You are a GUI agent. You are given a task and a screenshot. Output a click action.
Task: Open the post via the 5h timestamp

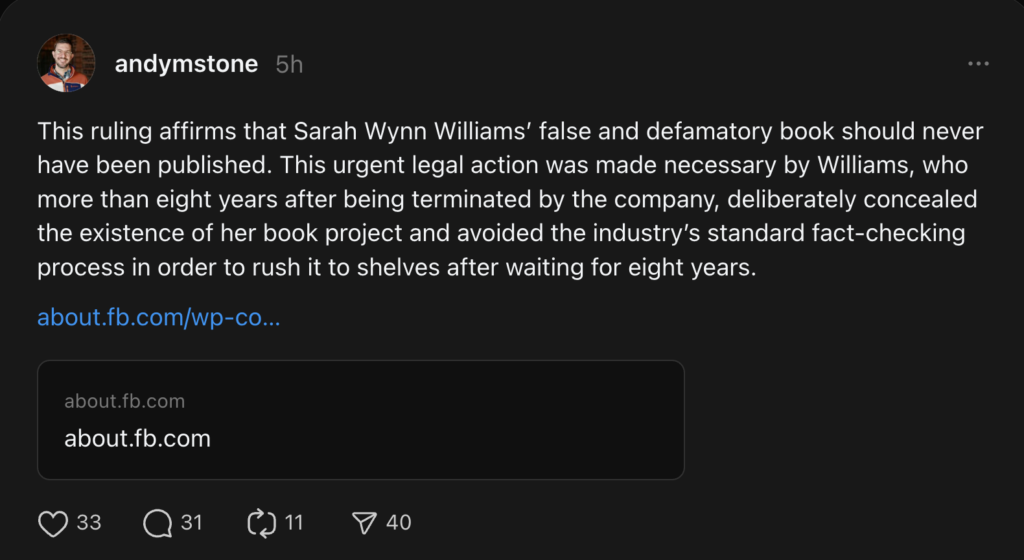tap(290, 65)
